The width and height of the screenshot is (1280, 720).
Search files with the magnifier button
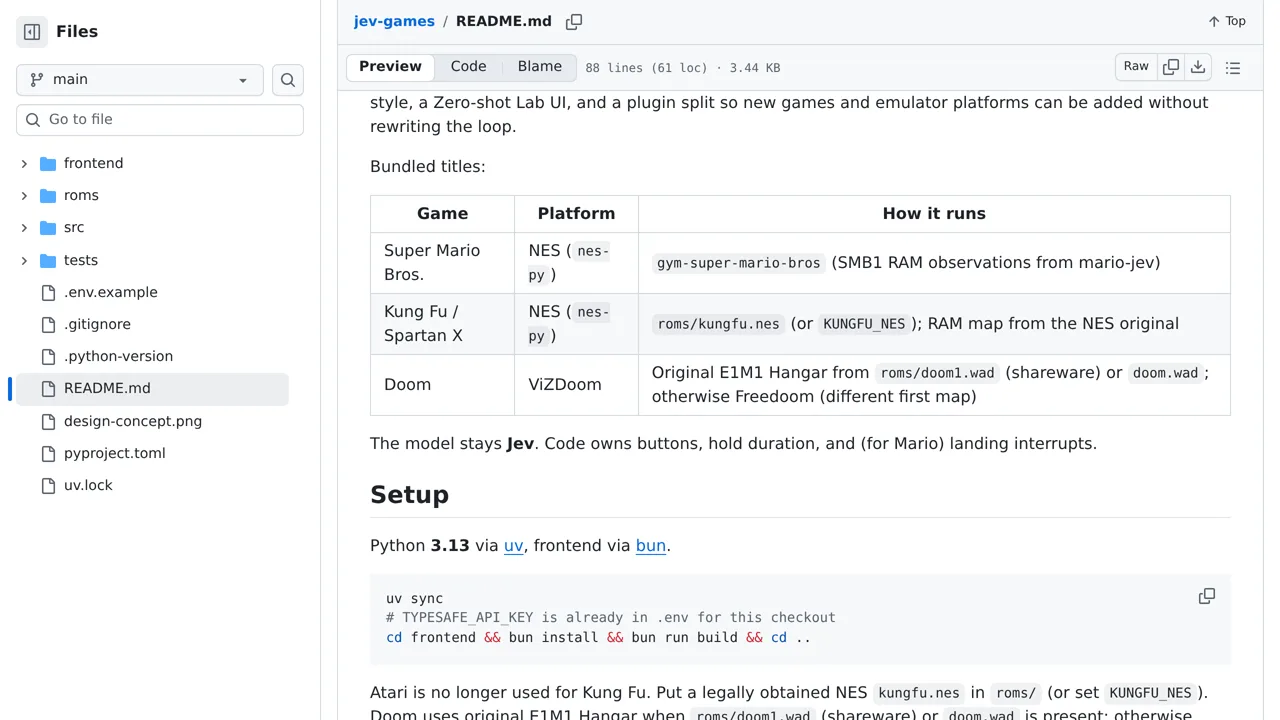[x=288, y=80]
